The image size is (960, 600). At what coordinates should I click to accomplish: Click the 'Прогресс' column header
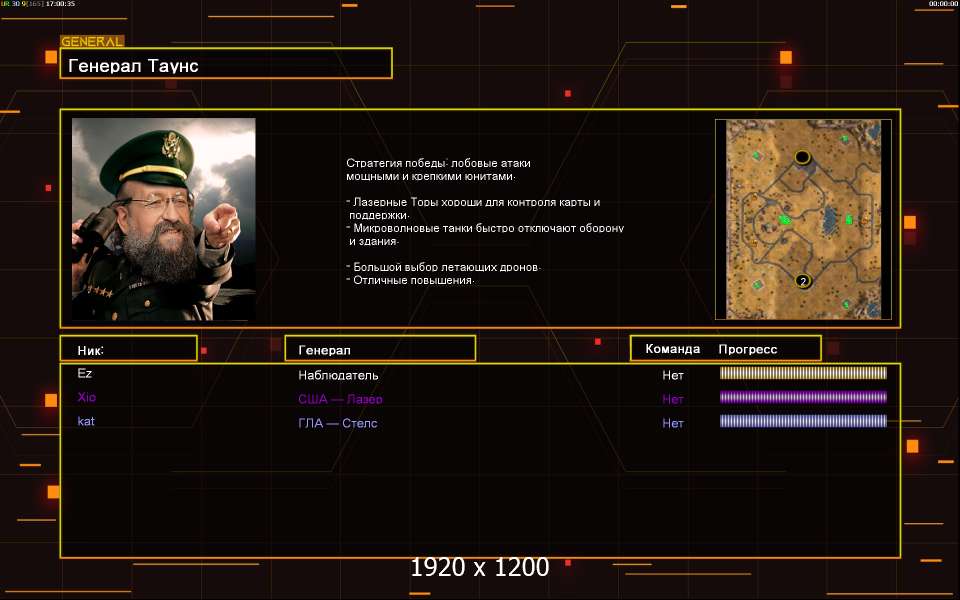[748, 349]
